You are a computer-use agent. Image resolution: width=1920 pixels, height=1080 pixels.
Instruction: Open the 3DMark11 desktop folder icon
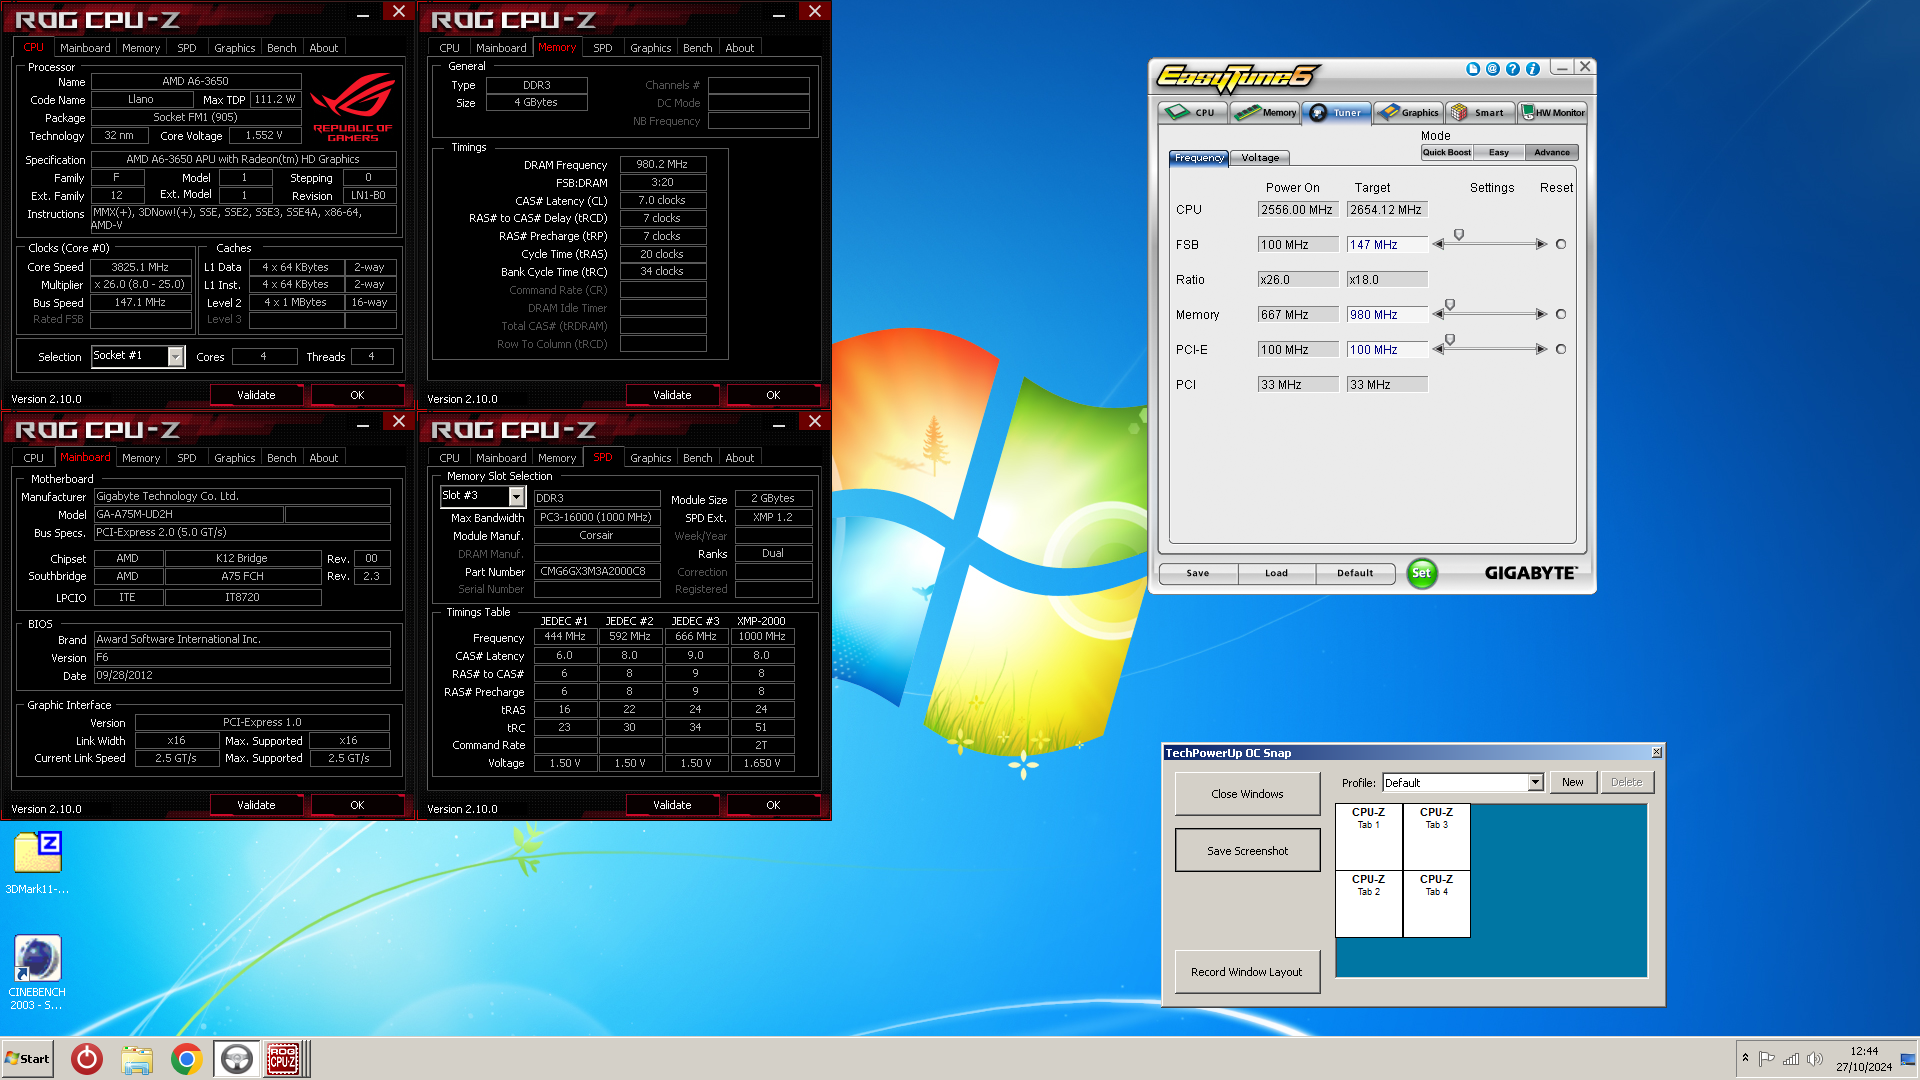pyautogui.click(x=38, y=862)
